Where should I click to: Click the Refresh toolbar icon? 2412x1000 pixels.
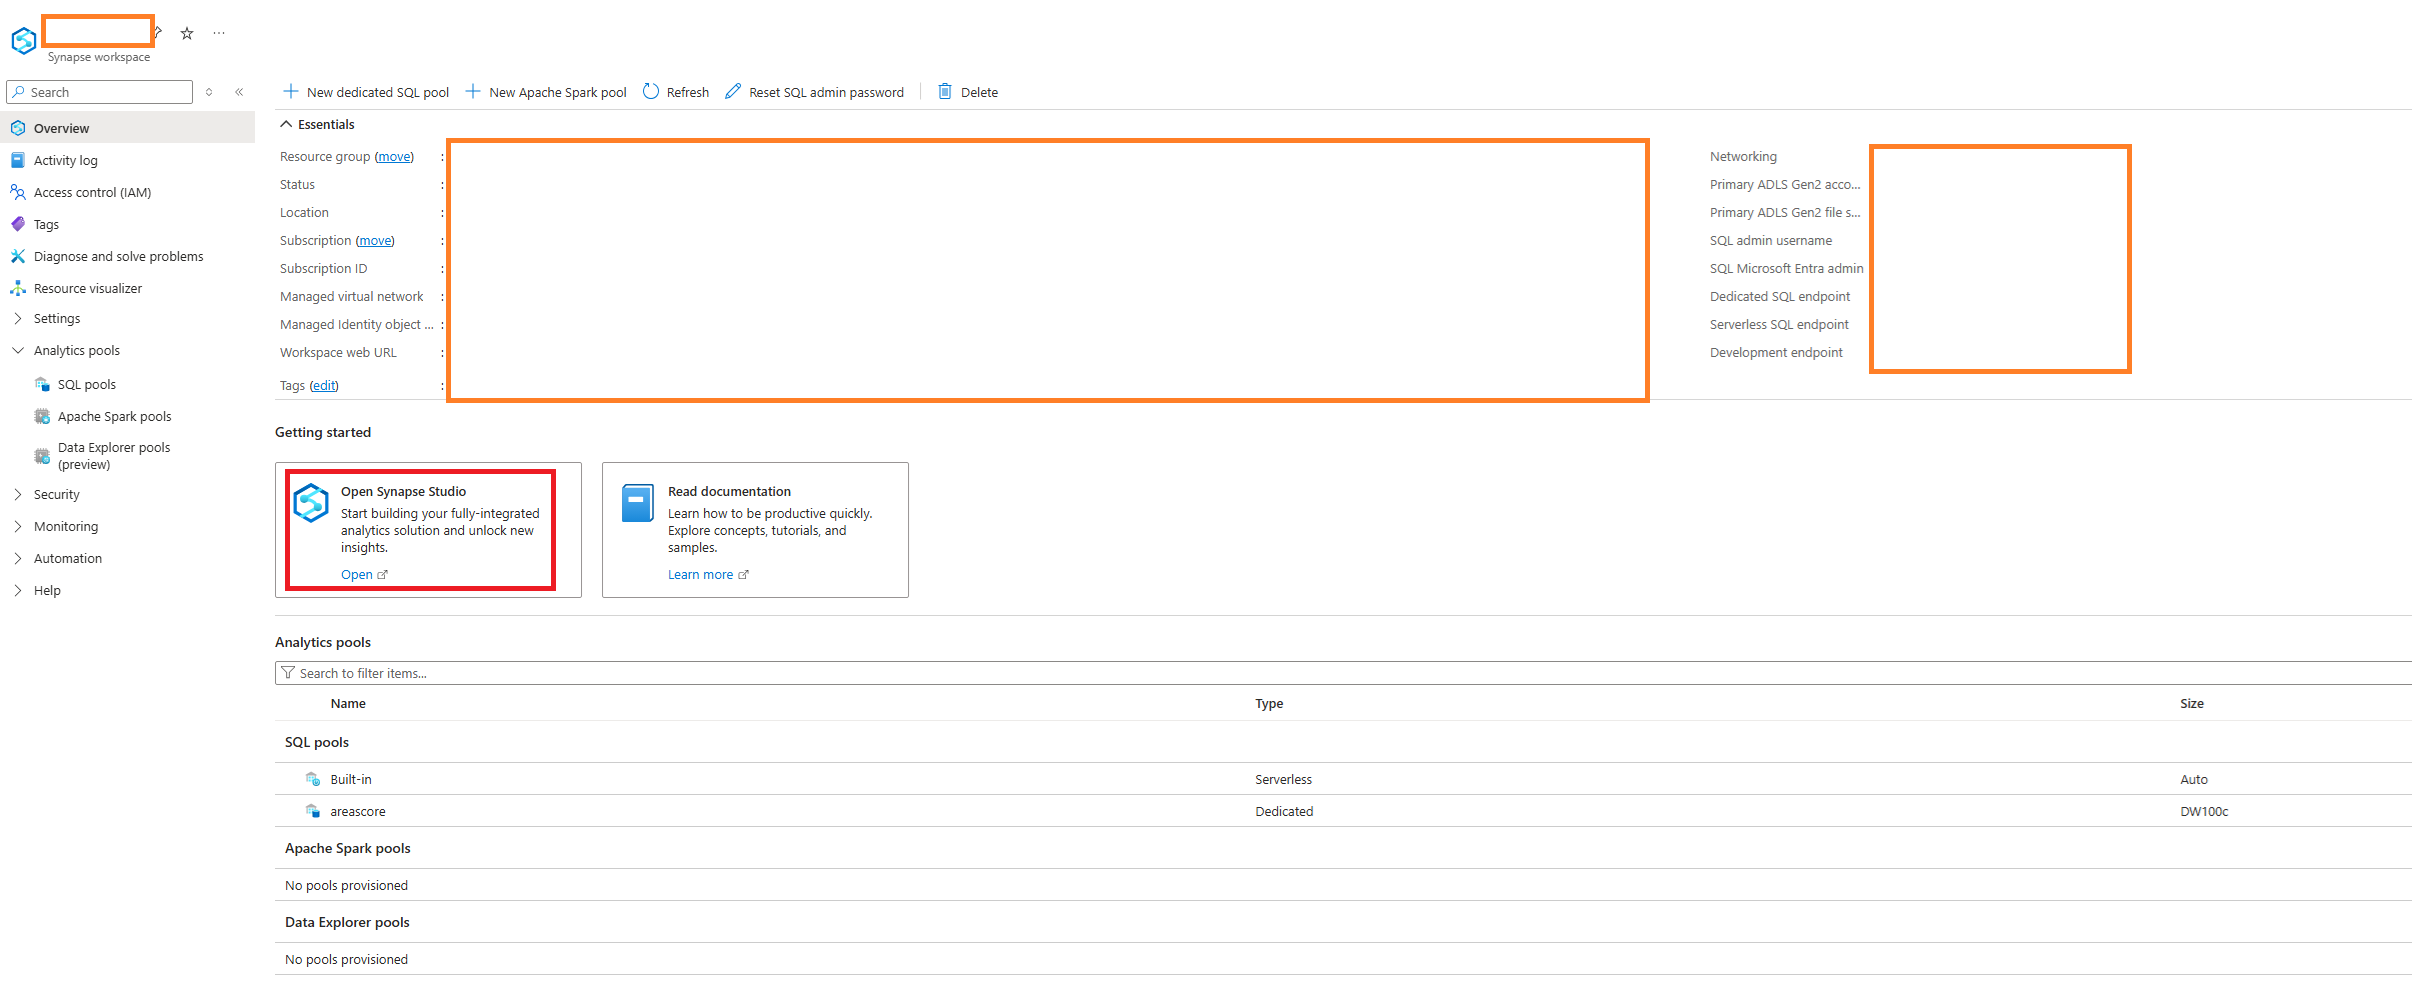651,92
